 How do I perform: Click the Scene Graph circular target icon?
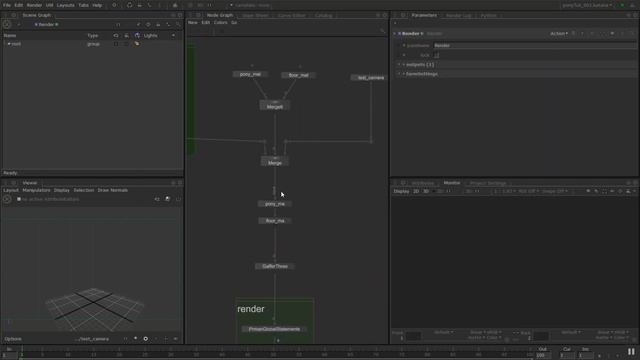(7, 24)
